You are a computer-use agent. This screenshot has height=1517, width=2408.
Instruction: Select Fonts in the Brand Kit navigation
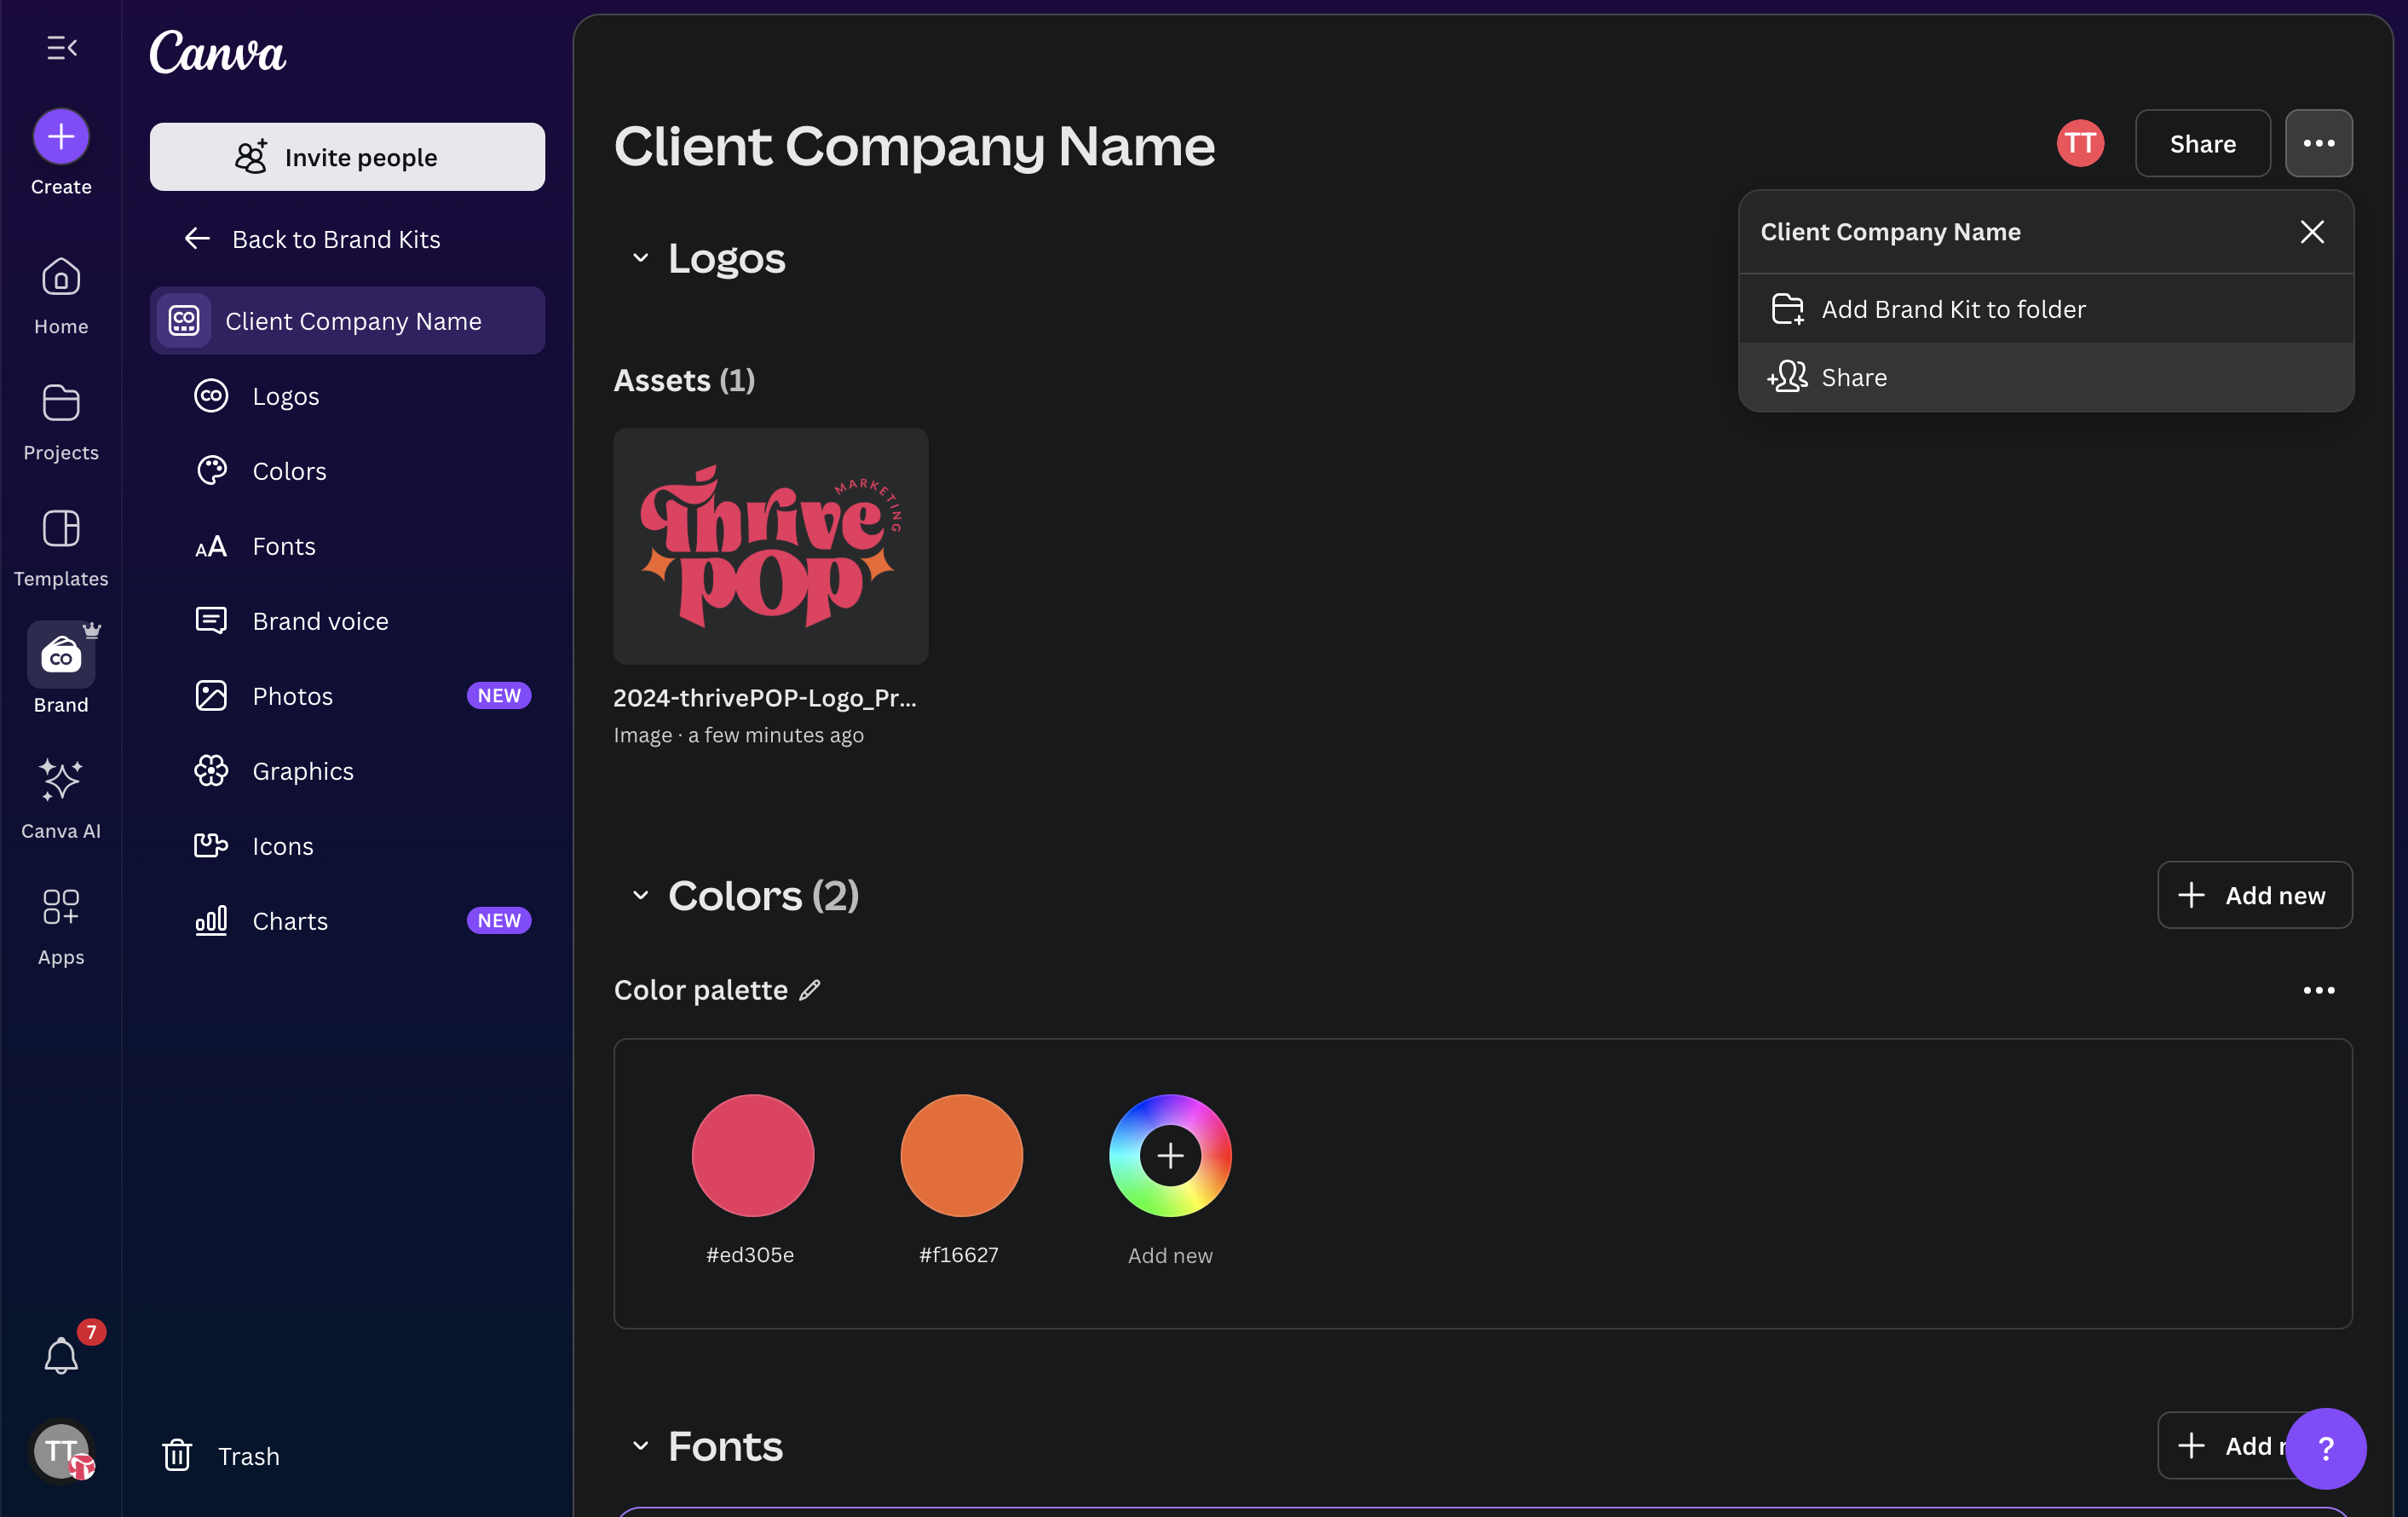(x=347, y=546)
